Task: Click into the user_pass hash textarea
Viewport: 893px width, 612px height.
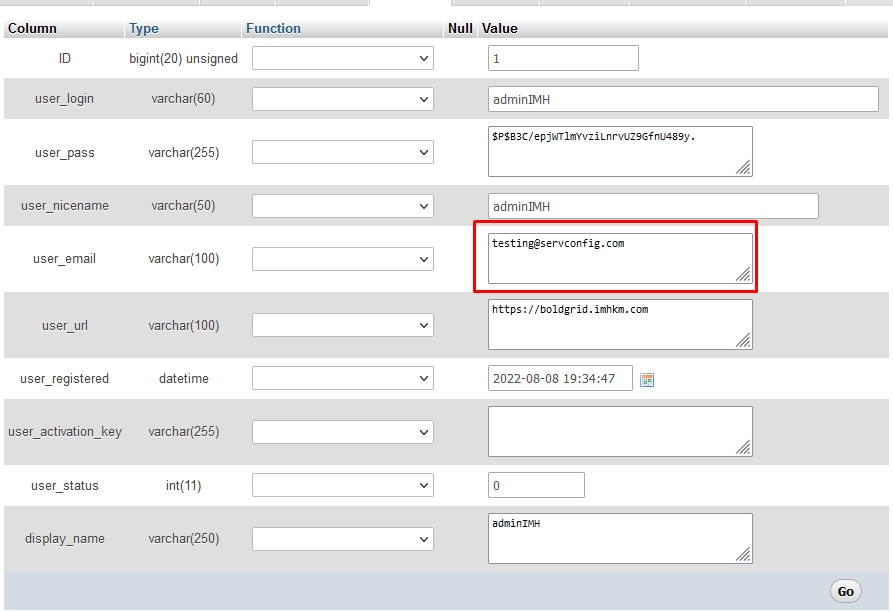Action: [619, 151]
